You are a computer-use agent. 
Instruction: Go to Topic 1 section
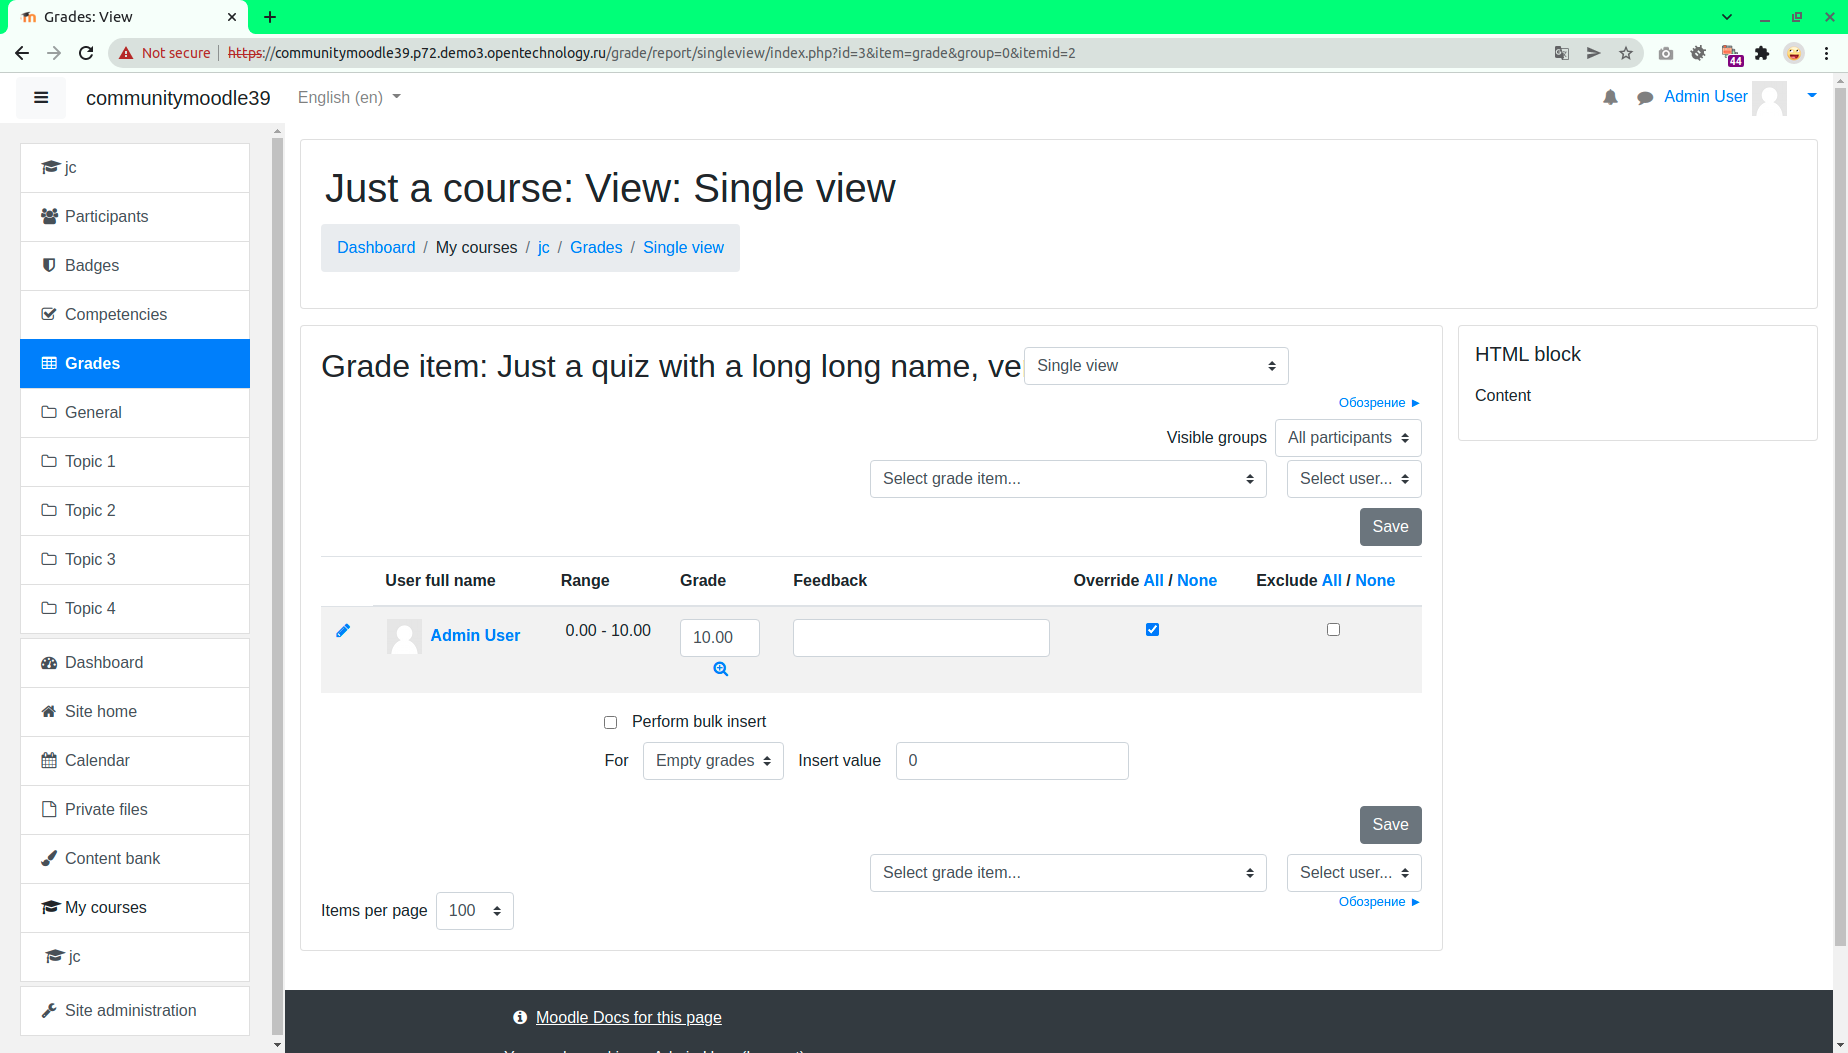click(x=135, y=462)
